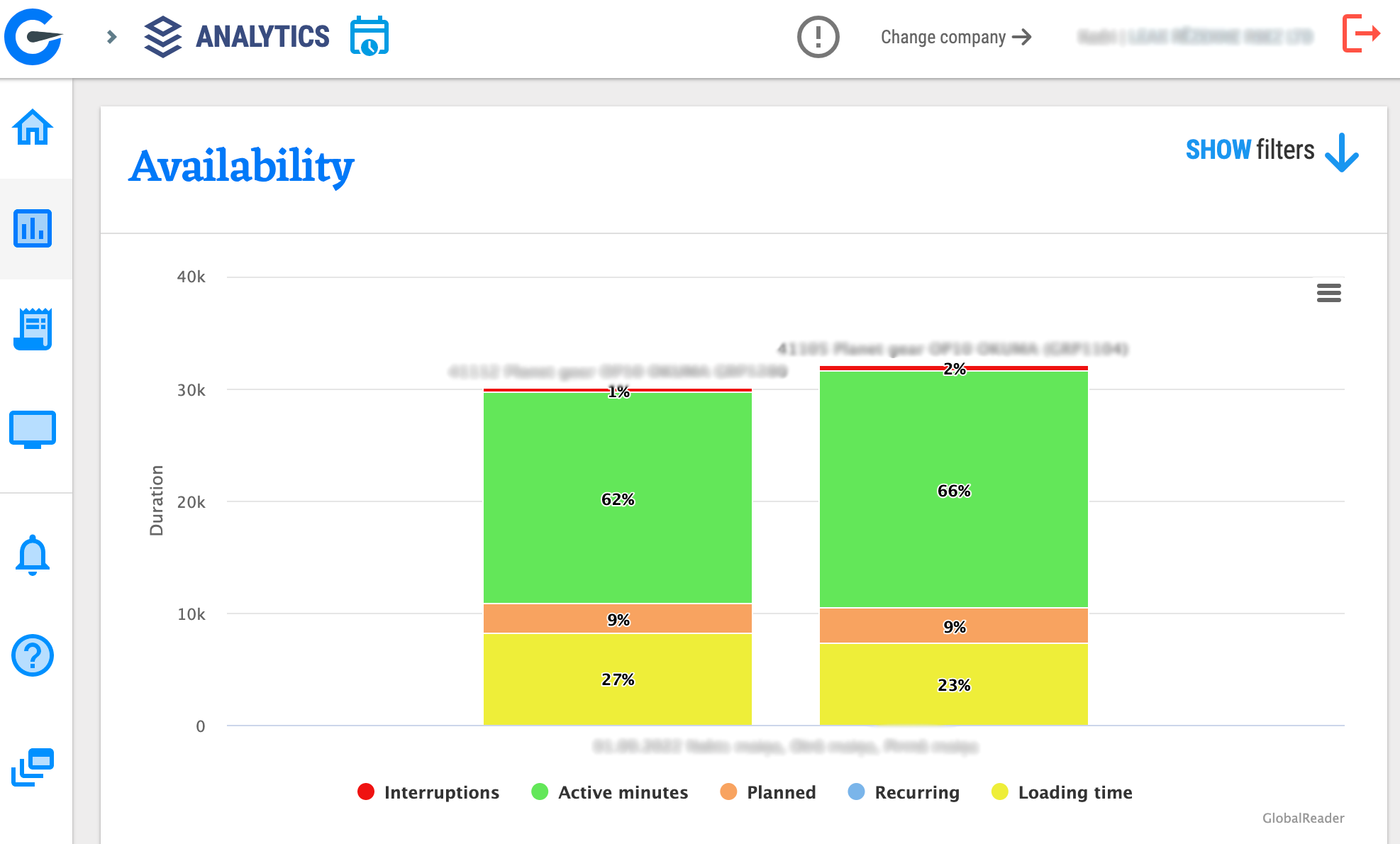Toggle Active minutes series in legend
Screen dimensions: 1400x844
coord(609,792)
